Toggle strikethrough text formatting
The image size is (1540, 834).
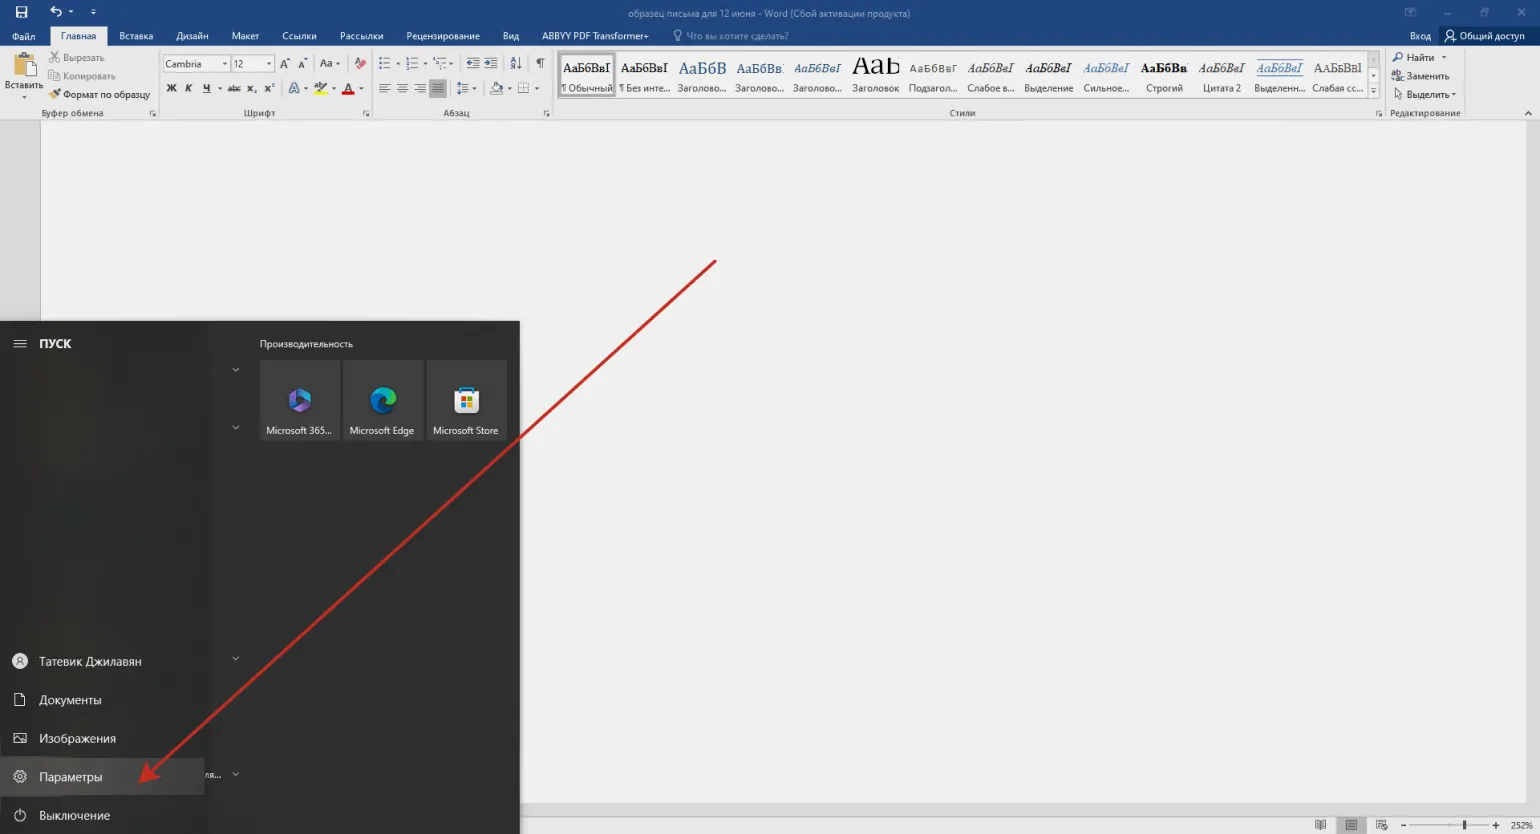click(x=233, y=88)
